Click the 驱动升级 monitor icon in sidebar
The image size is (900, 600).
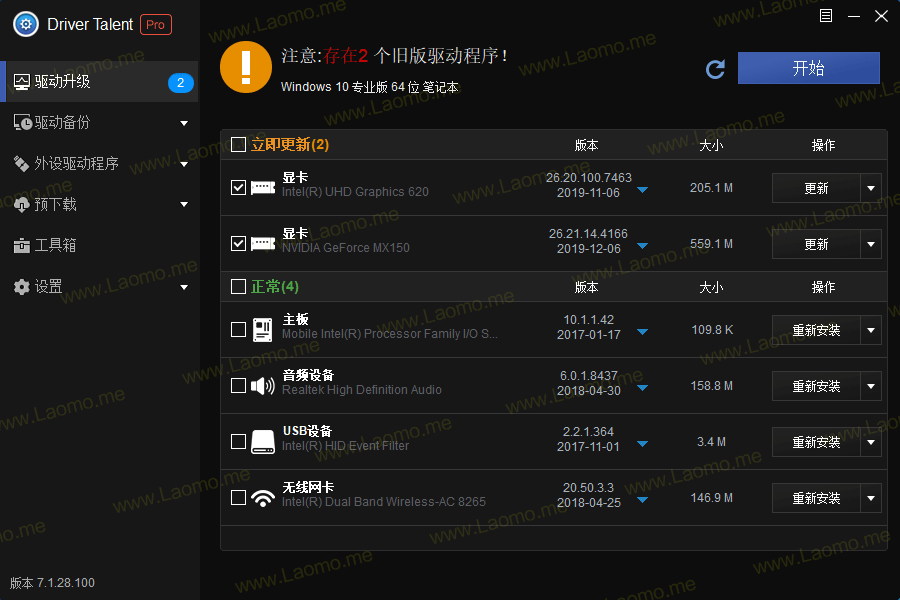pos(22,82)
